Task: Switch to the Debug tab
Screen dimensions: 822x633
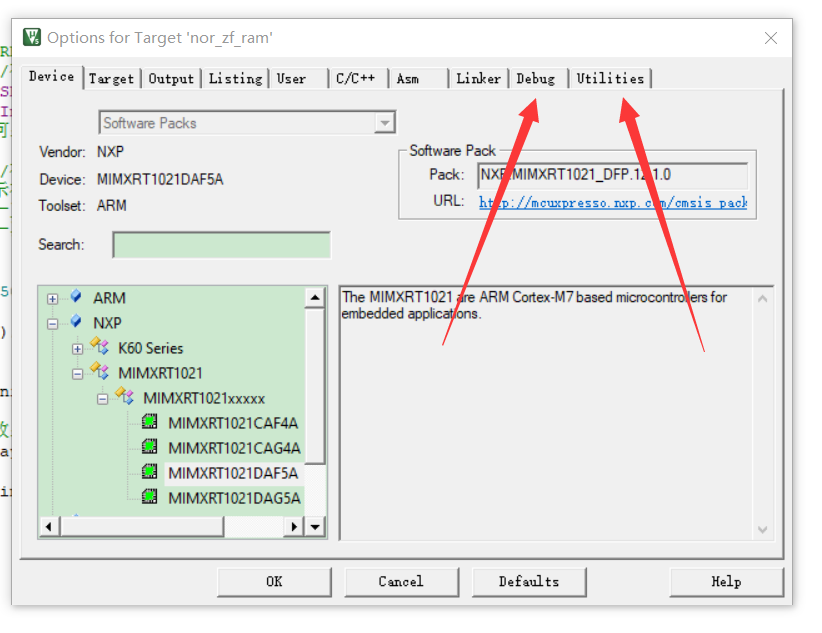Action: (x=536, y=77)
